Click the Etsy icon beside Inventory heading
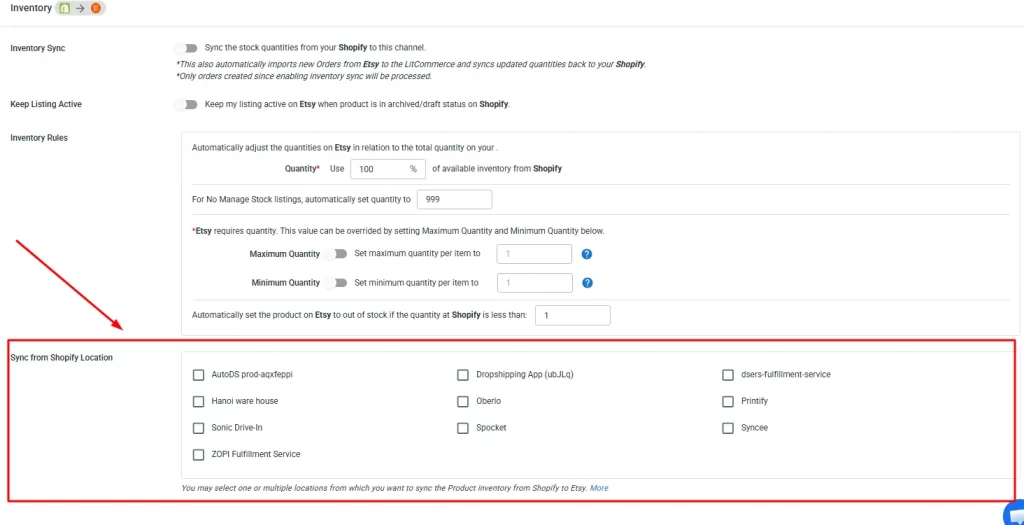The image size is (1024, 525). pyautogui.click(x=96, y=9)
